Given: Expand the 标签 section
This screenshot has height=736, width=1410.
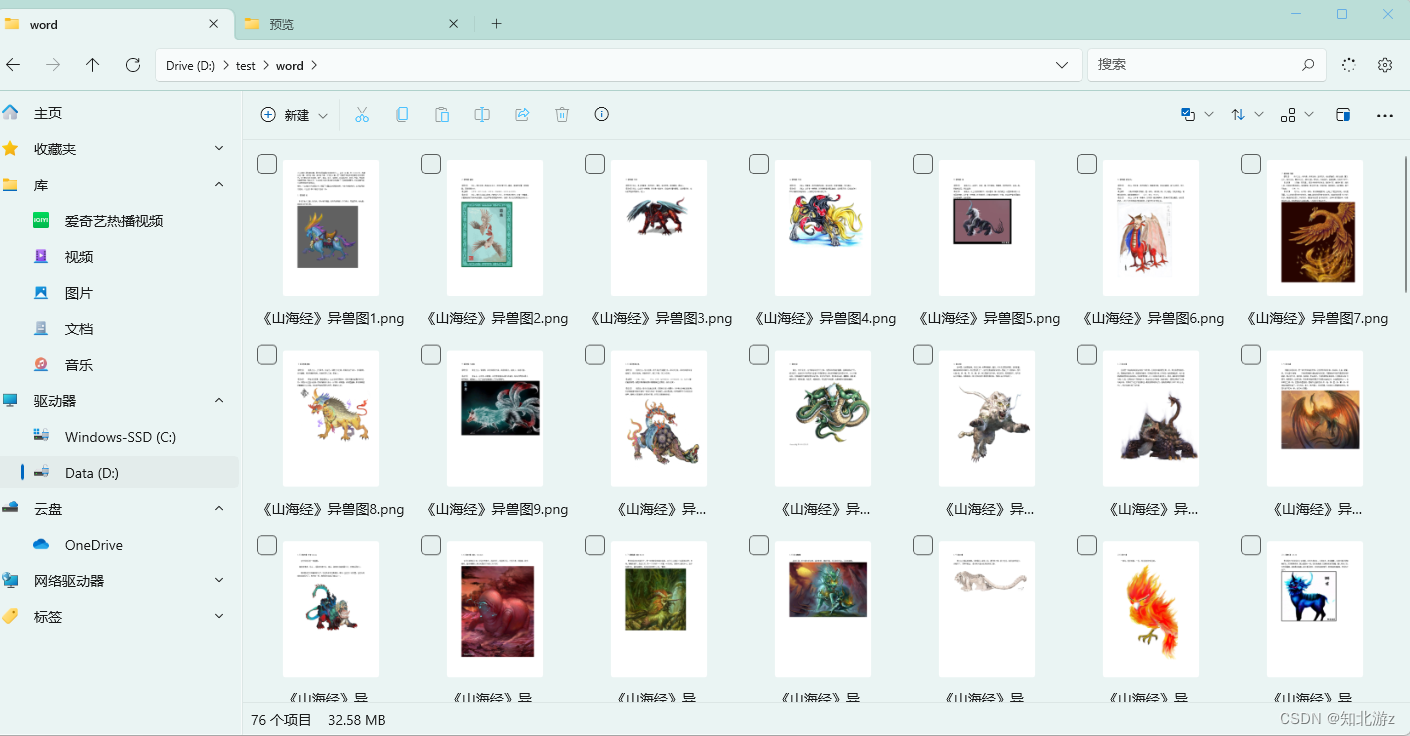Looking at the screenshot, I should (219, 617).
